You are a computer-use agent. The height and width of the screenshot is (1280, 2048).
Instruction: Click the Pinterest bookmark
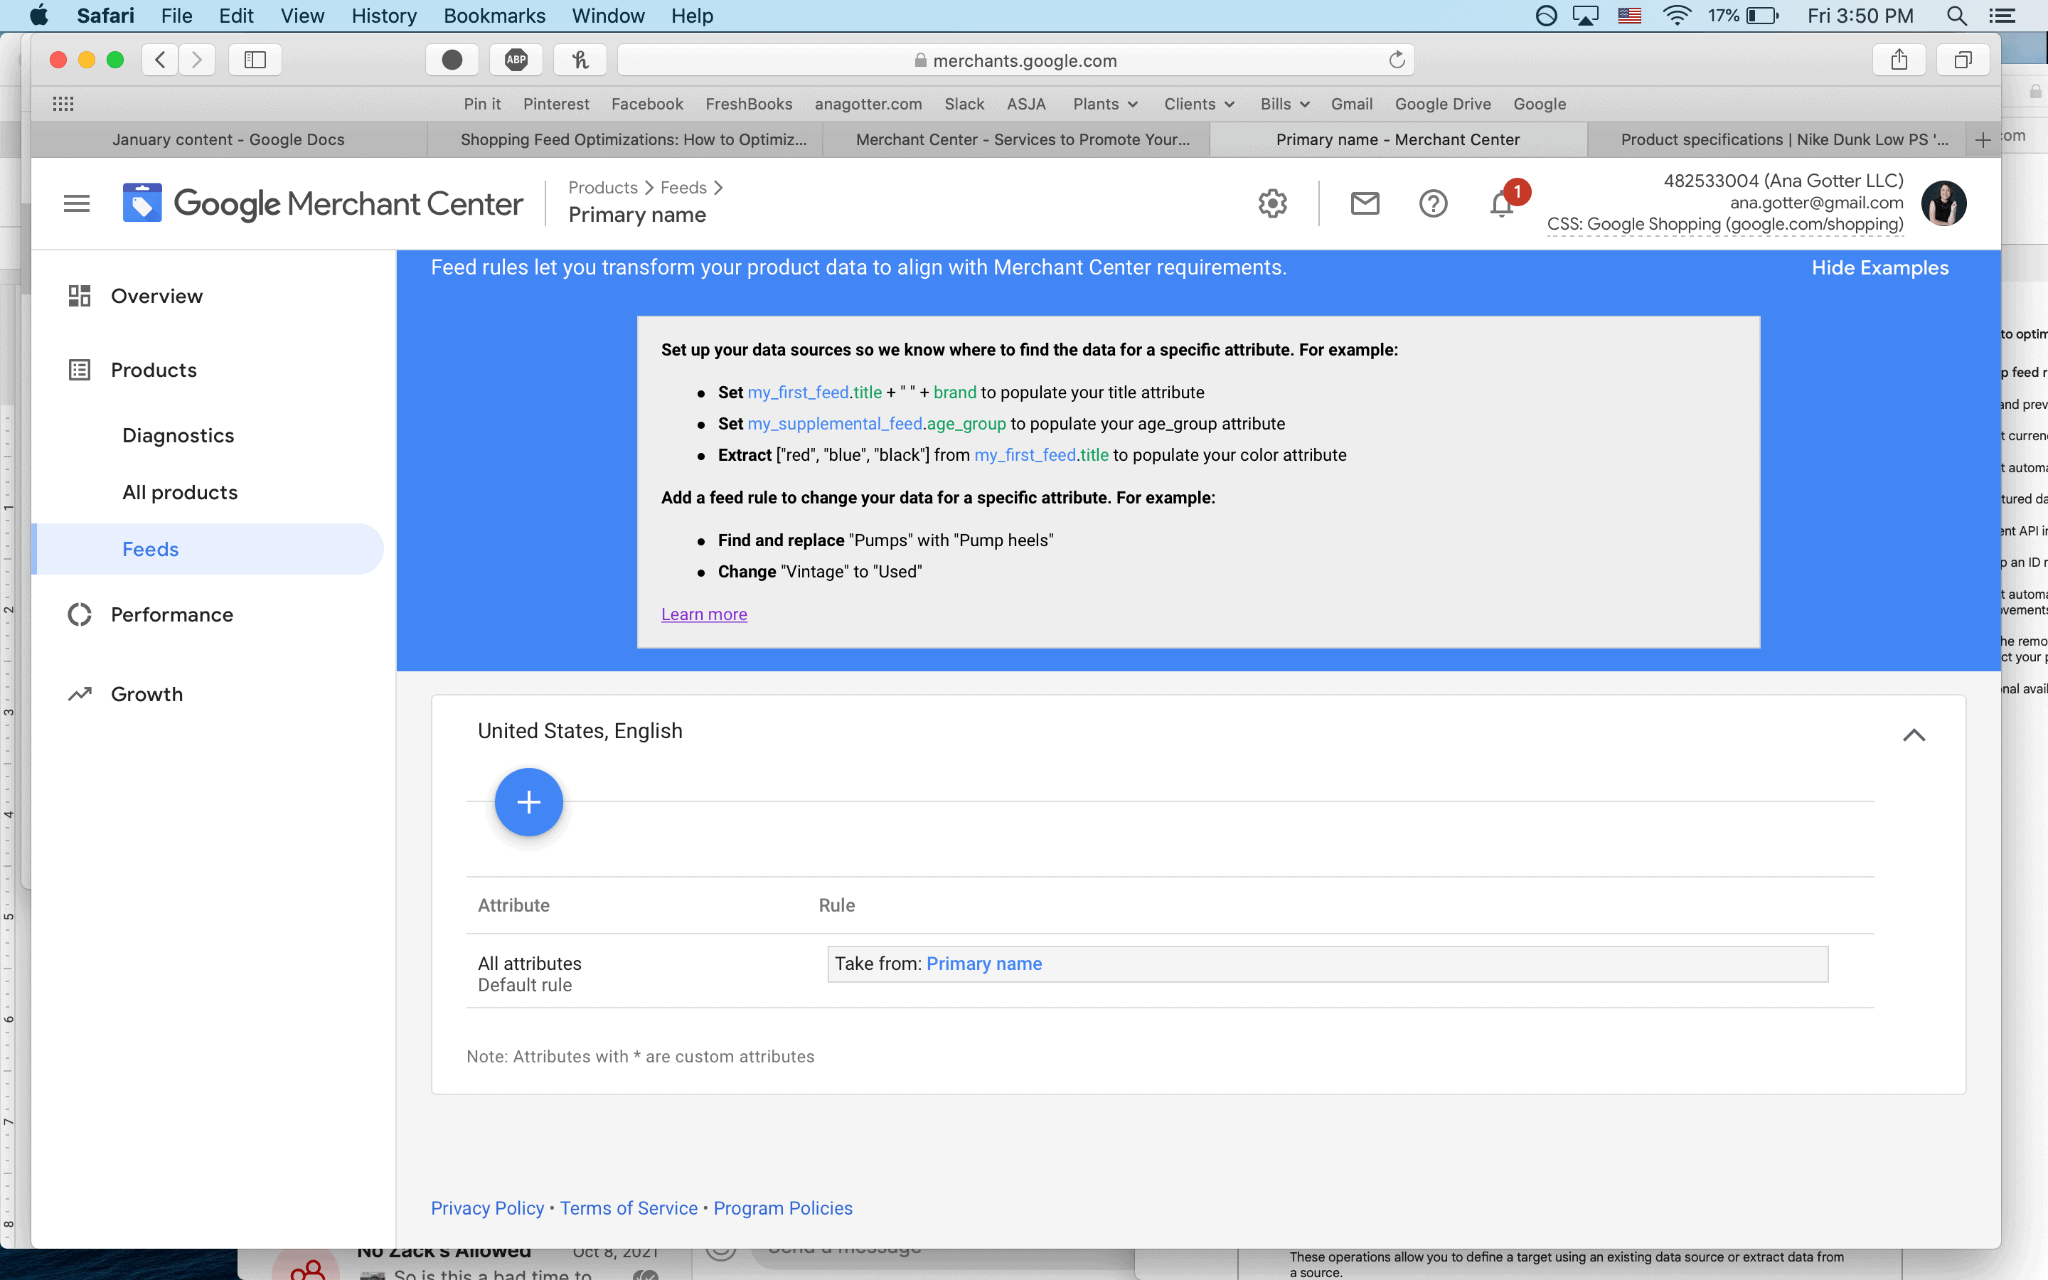point(556,104)
